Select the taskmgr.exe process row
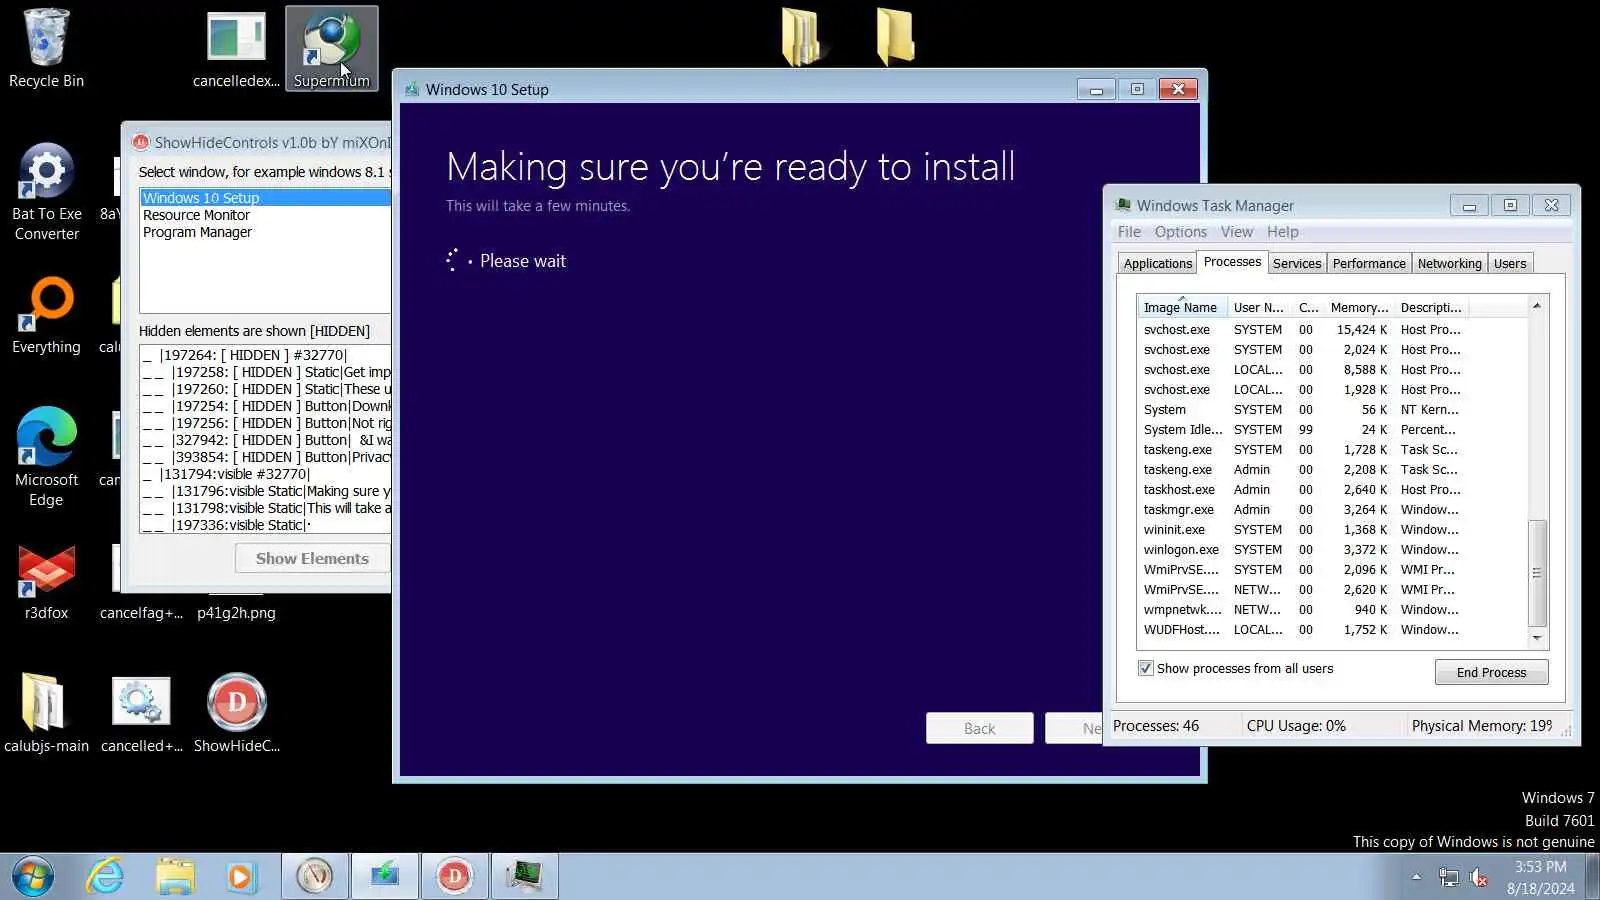Image resolution: width=1600 pixels, height=900 pixels. tap(1333, 510)
